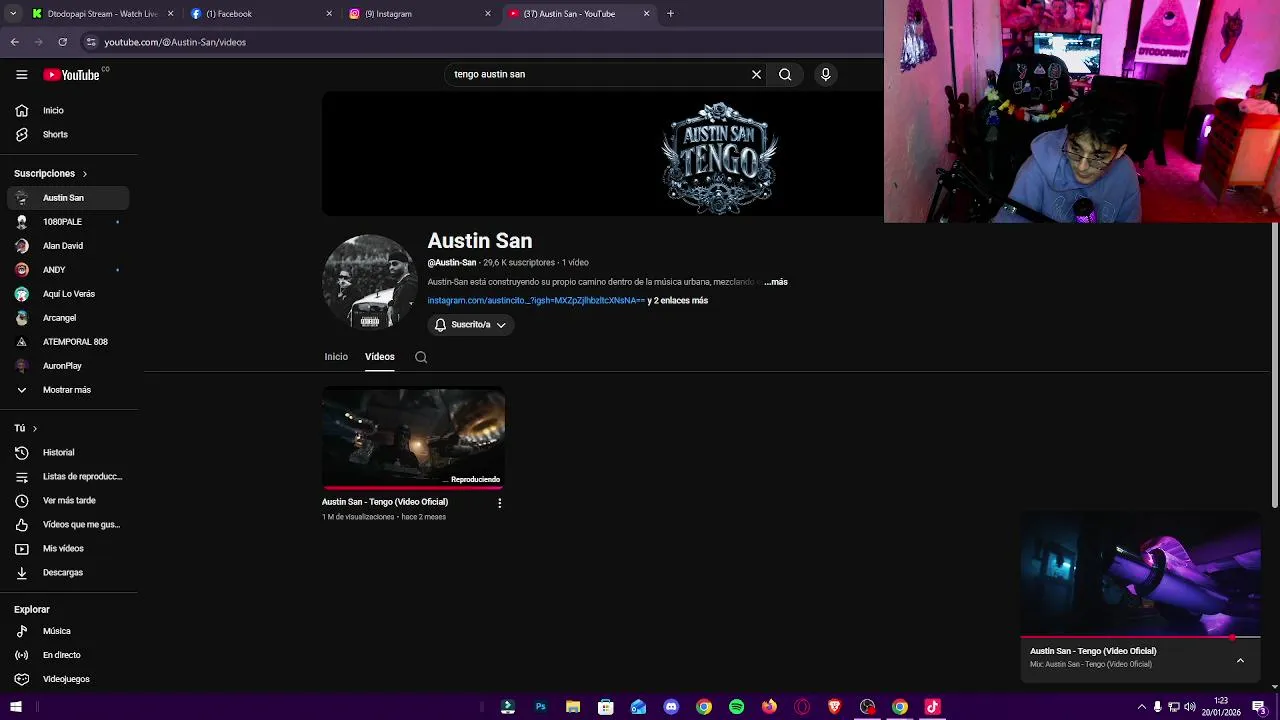Open the Windows Start menu
Screen dimensions: 1280x720
[x=15, y=707]
